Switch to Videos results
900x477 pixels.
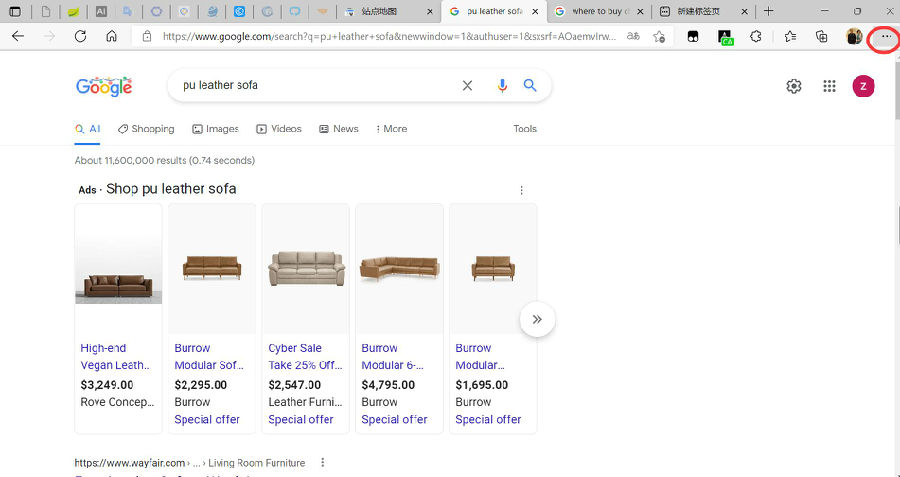click(278, 129)
